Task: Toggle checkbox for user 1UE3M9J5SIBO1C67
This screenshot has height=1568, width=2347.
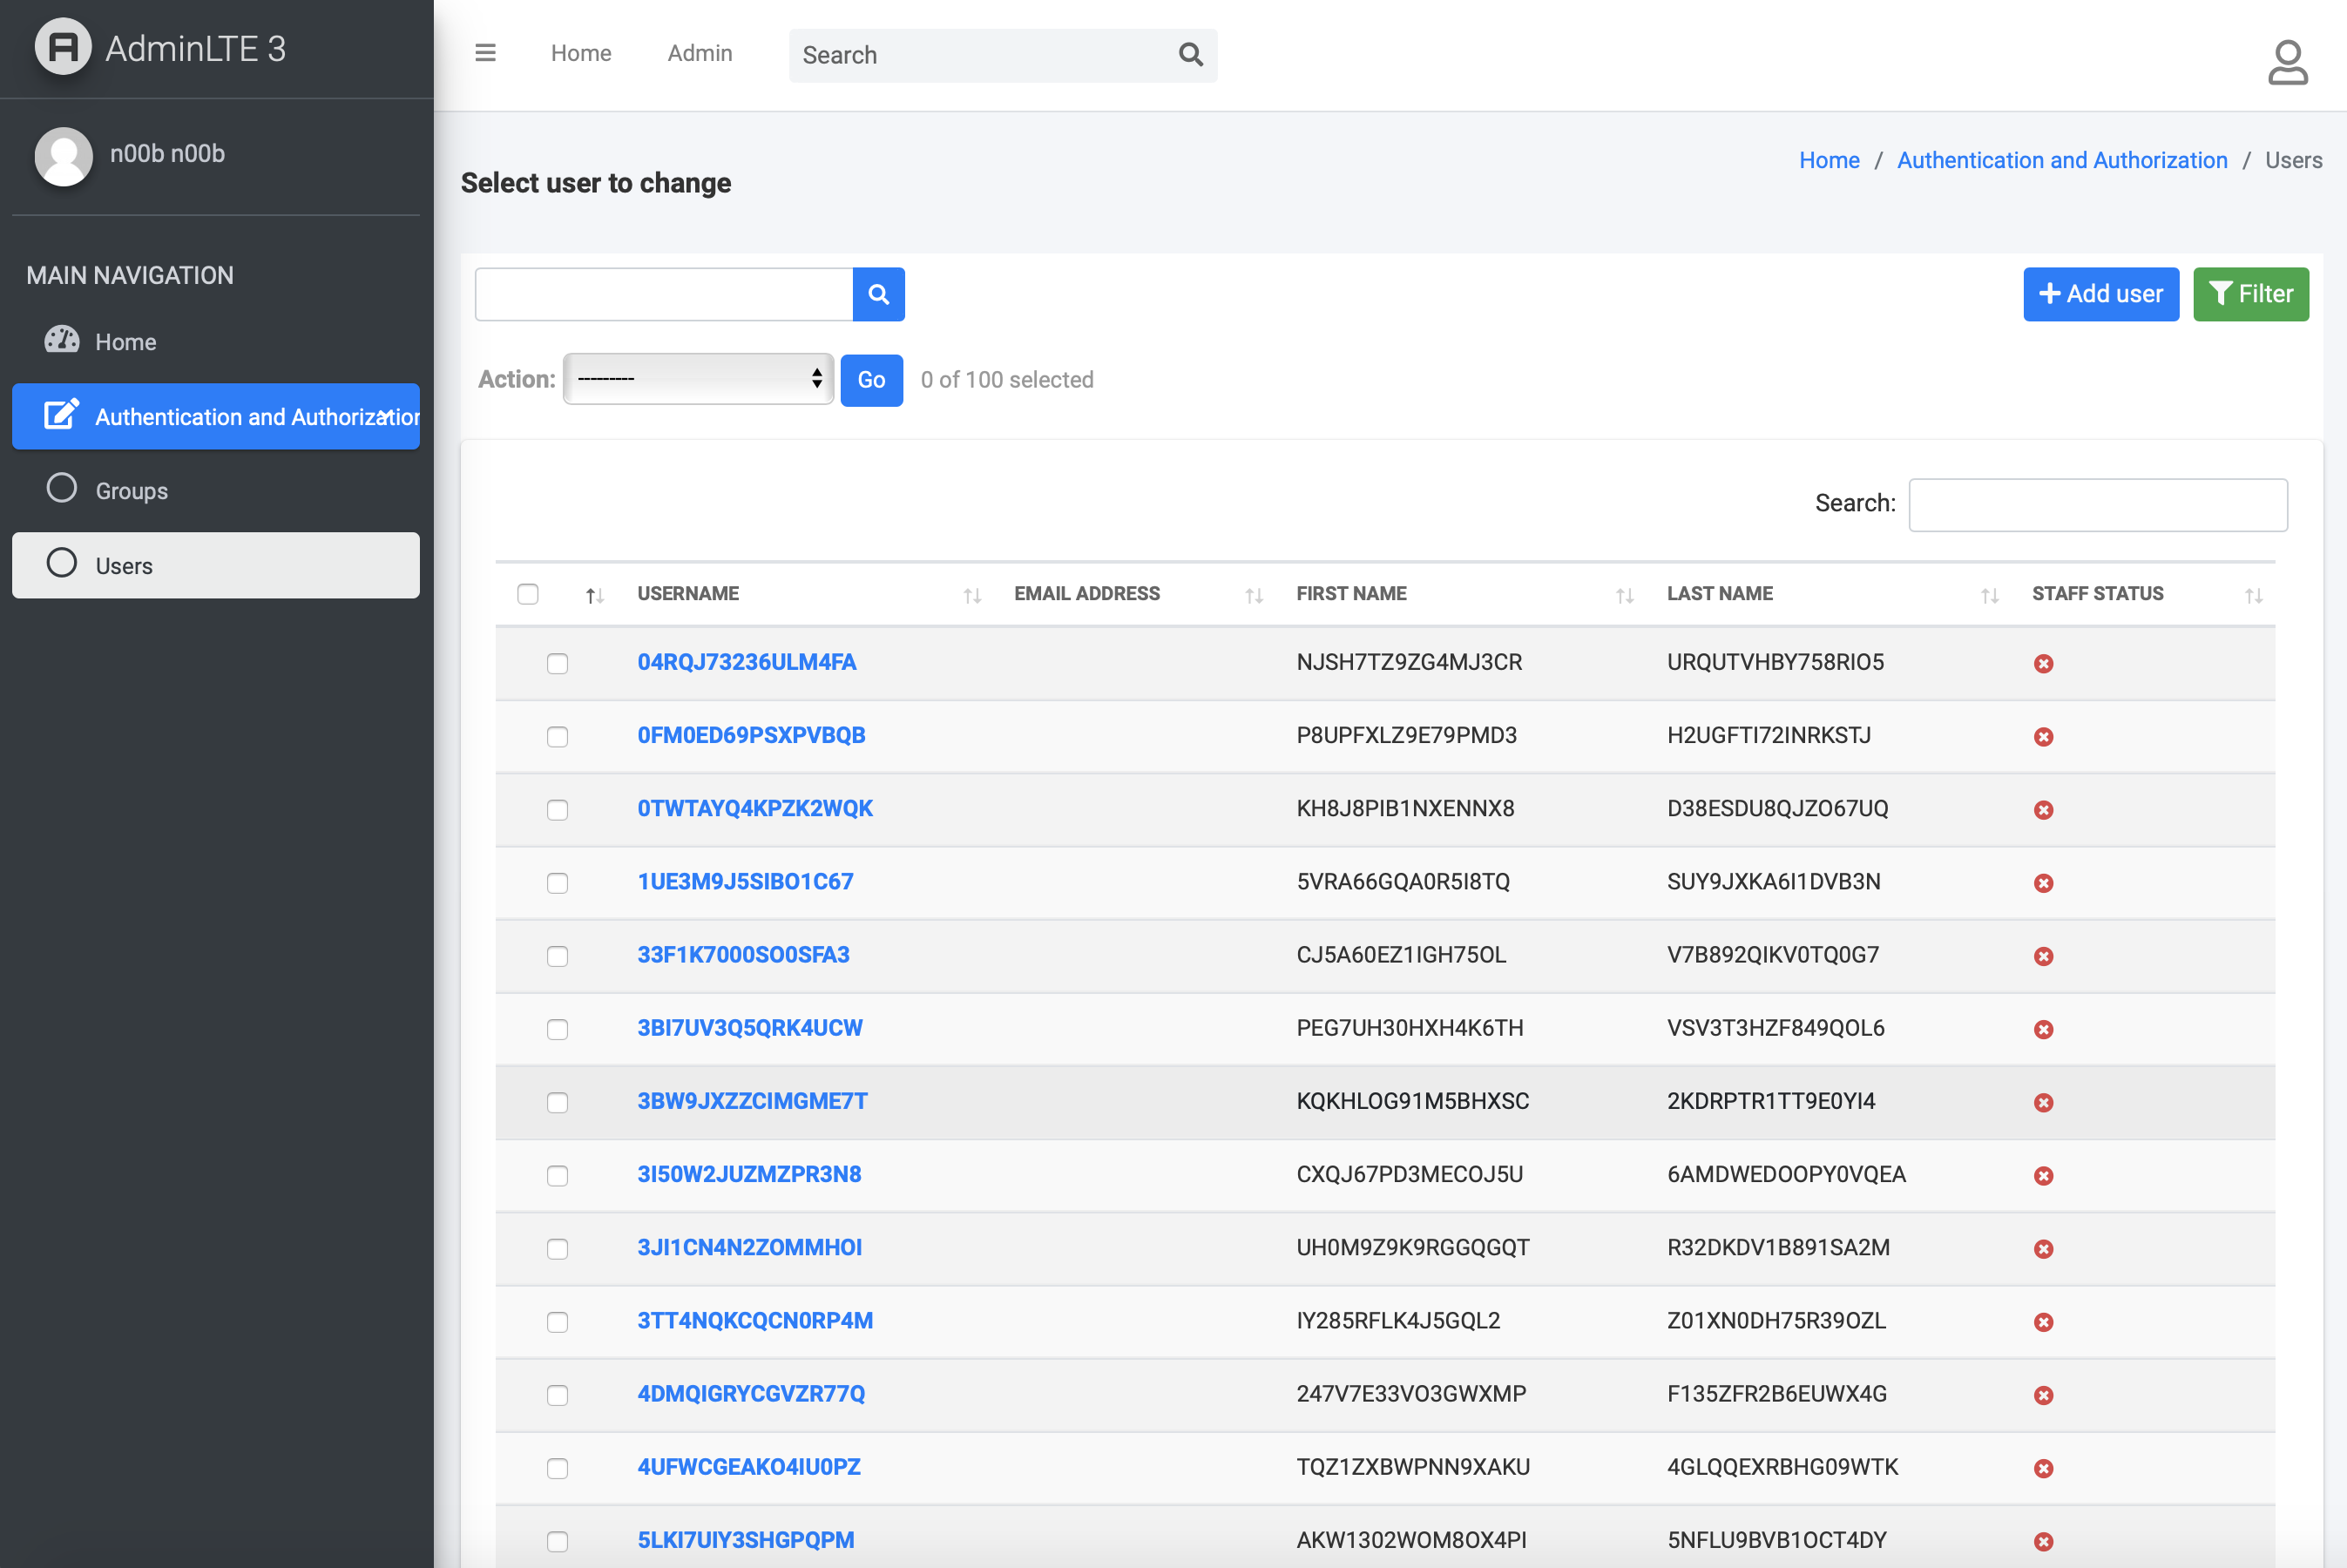Action: [557, 882]
